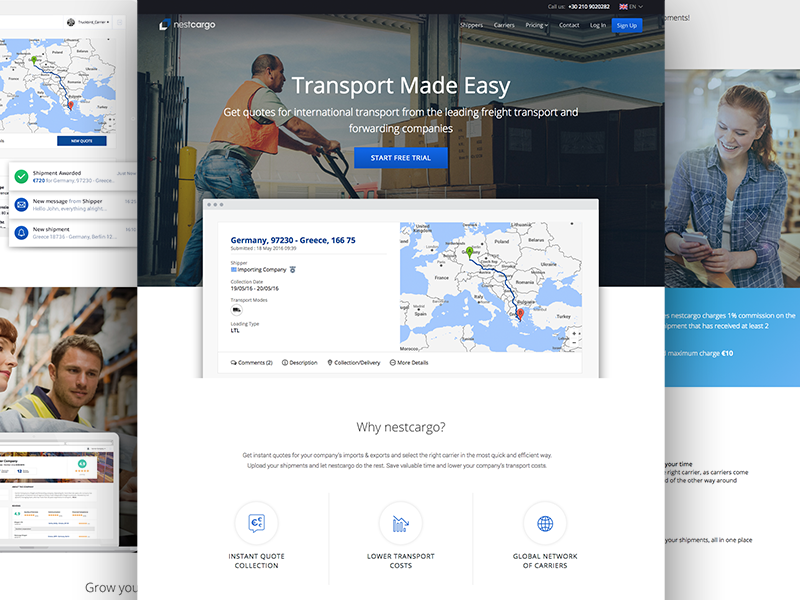Click the green Germany map marker

point(470,251)
